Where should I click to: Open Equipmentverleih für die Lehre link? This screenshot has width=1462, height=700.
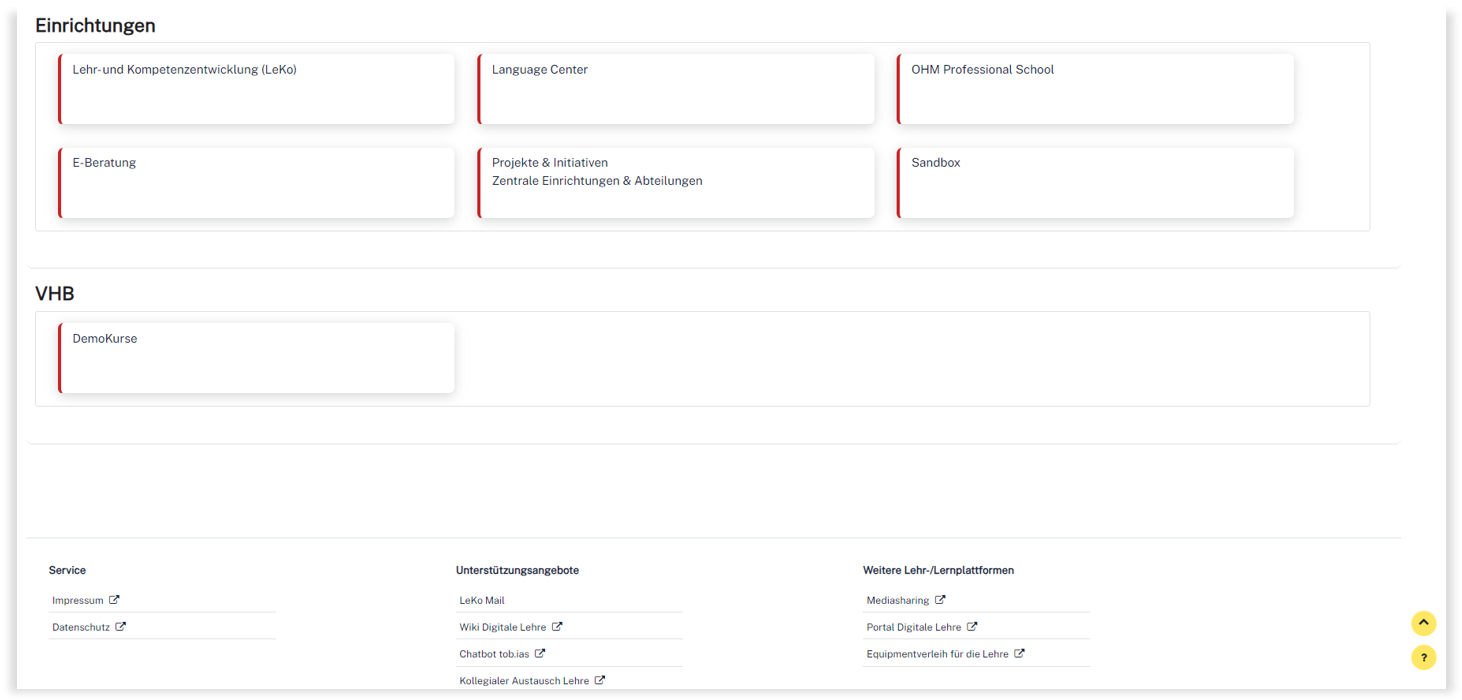pyautogui.click(x=937, y=654)
